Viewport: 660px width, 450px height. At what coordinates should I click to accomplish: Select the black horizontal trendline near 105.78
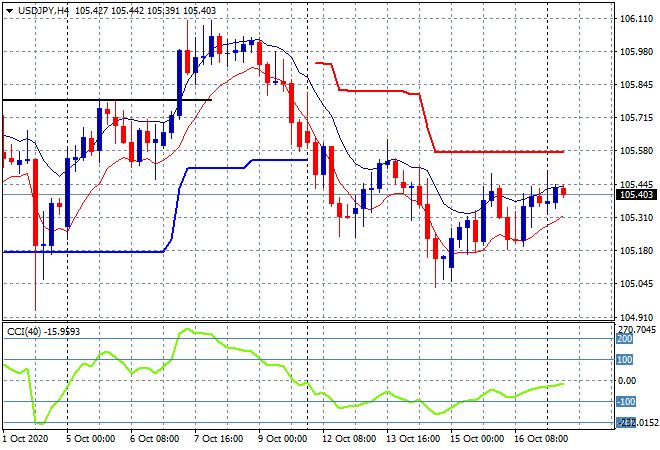[x=107, y=100]
